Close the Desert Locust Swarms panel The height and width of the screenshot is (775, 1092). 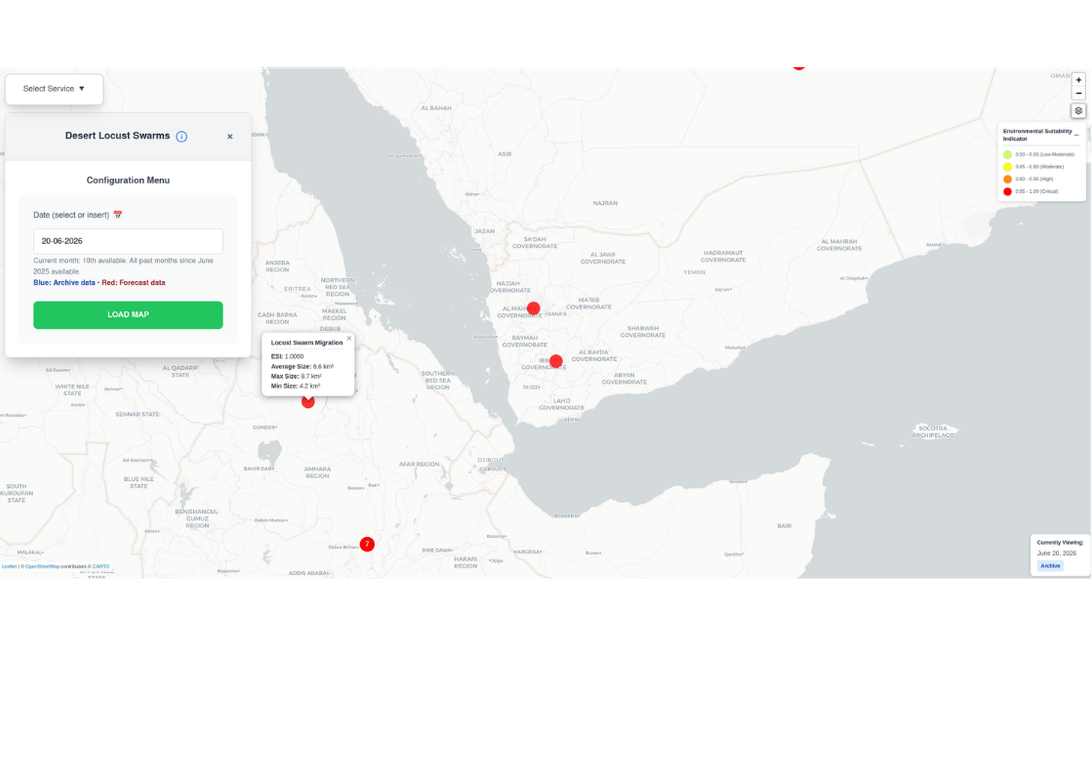point(230,136)
